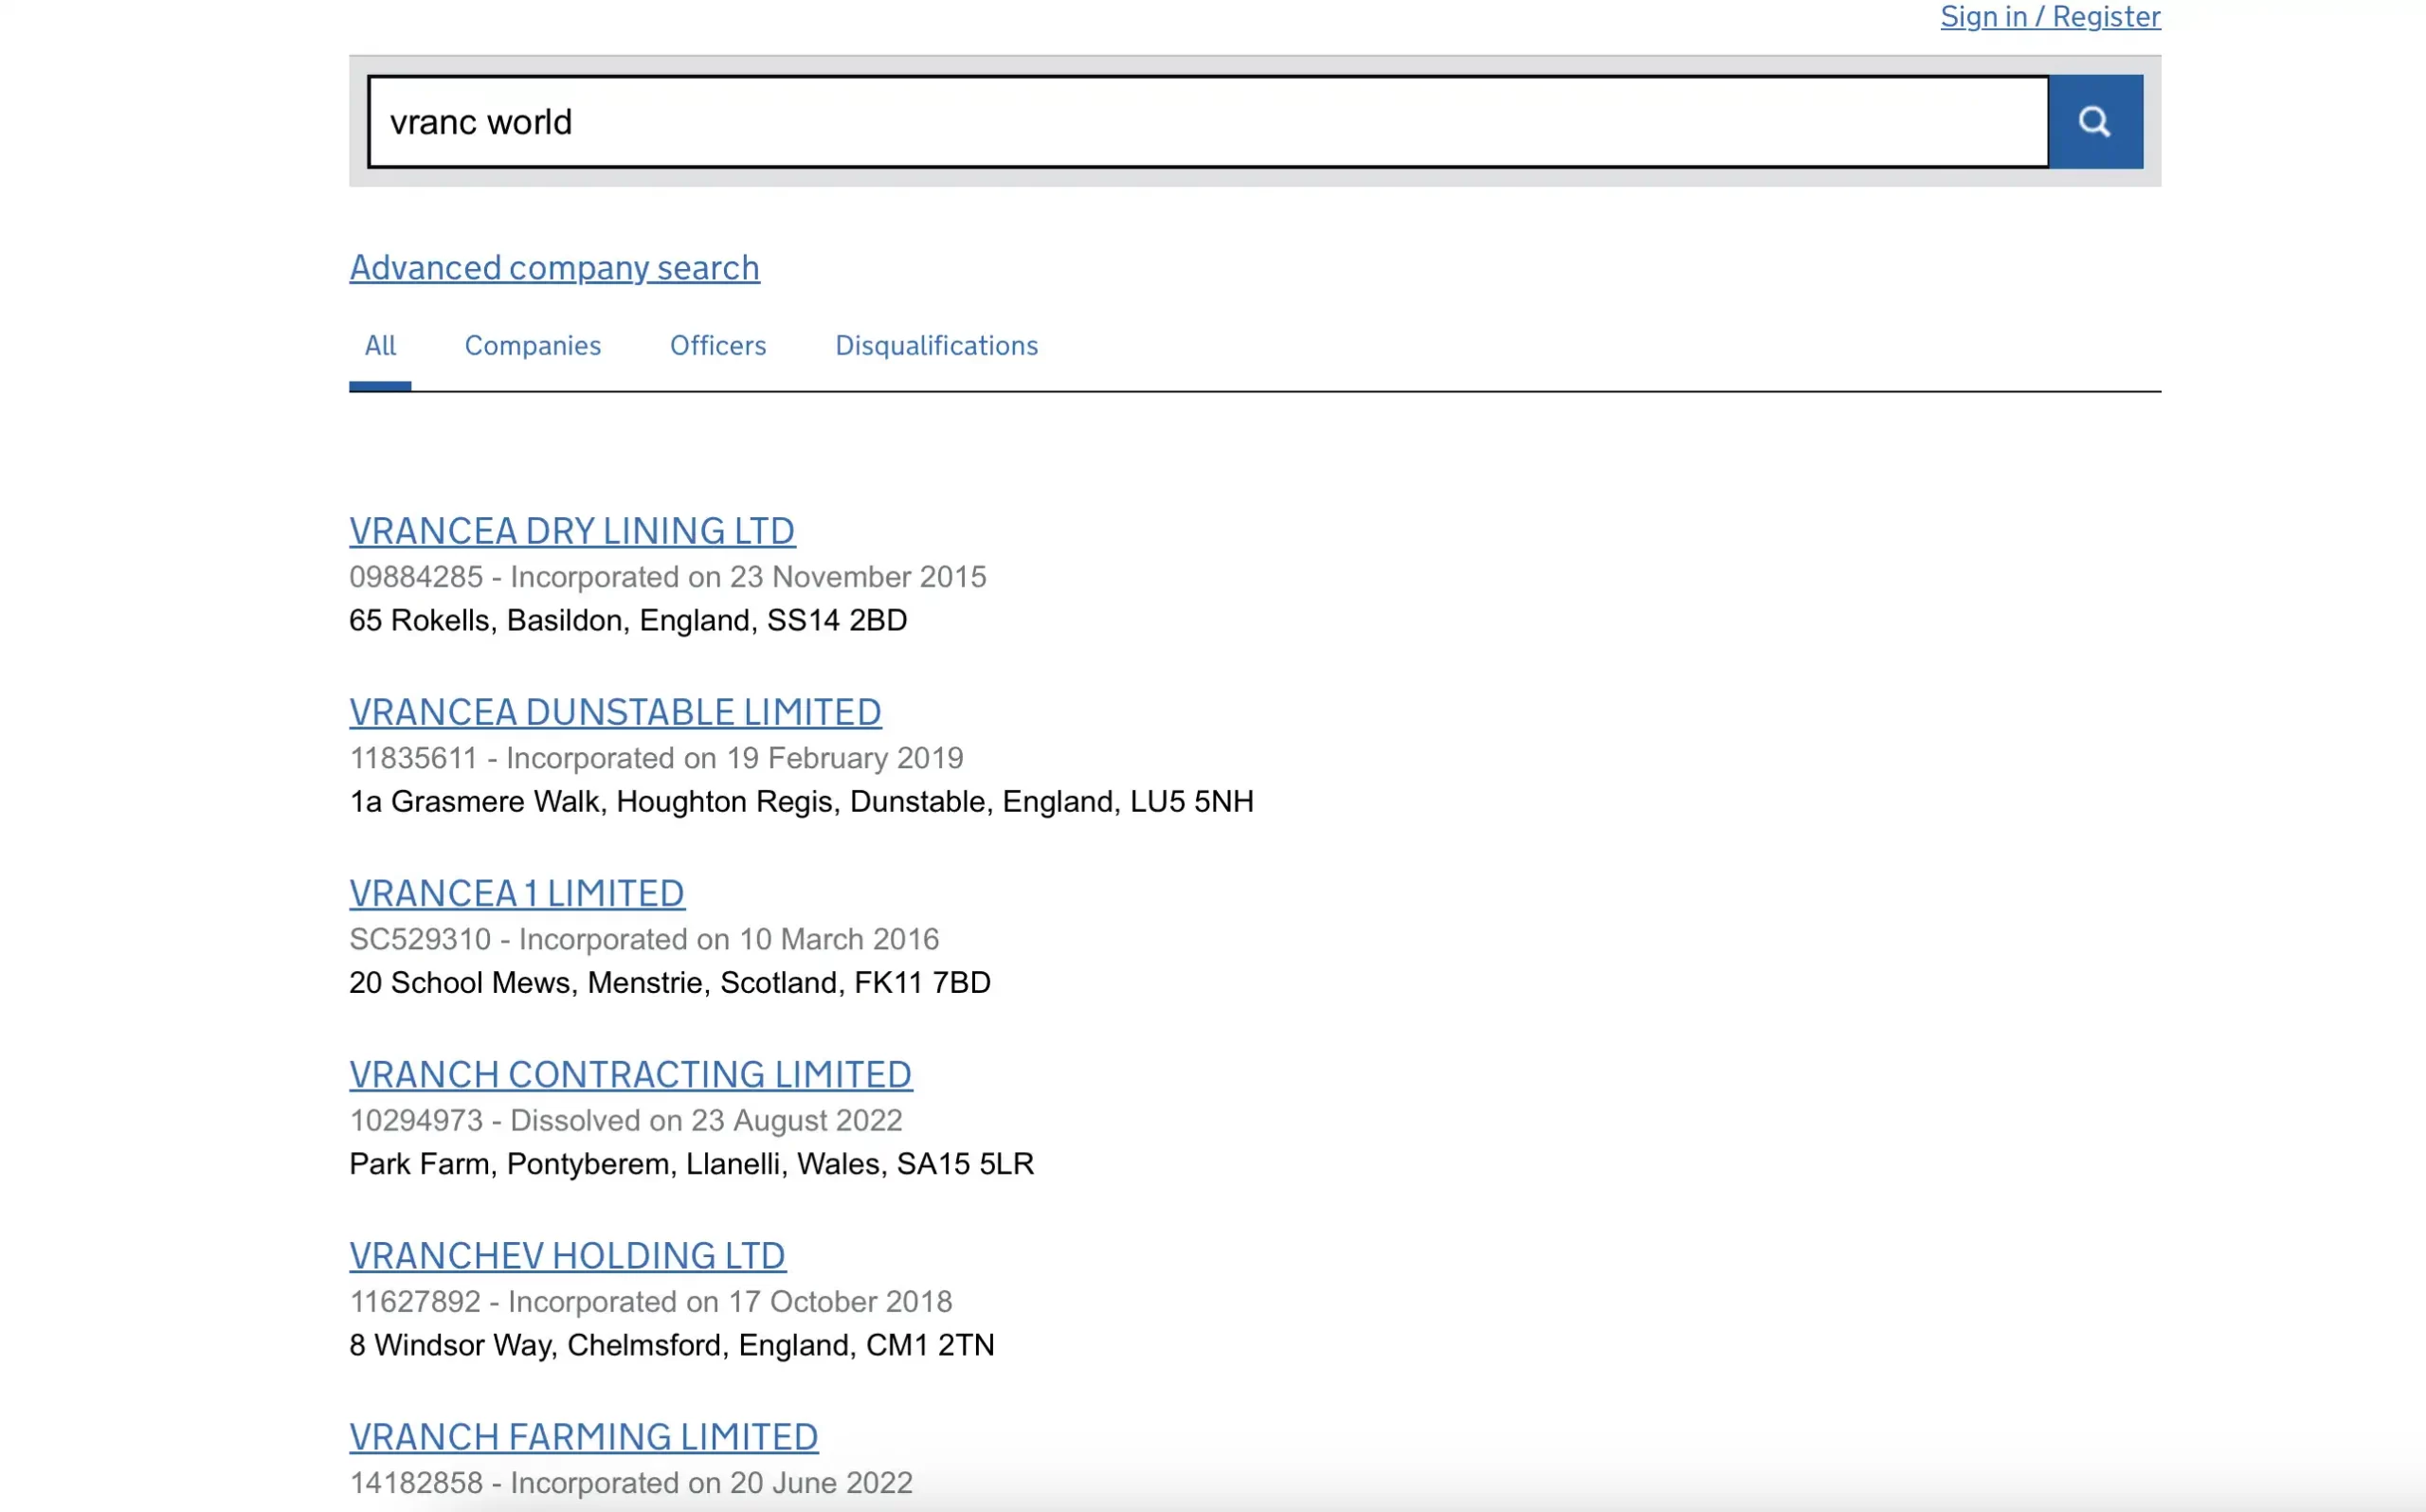
Task: Open VRANCH CONTRACTING LIMITED result
Action: click(630, 1074)
